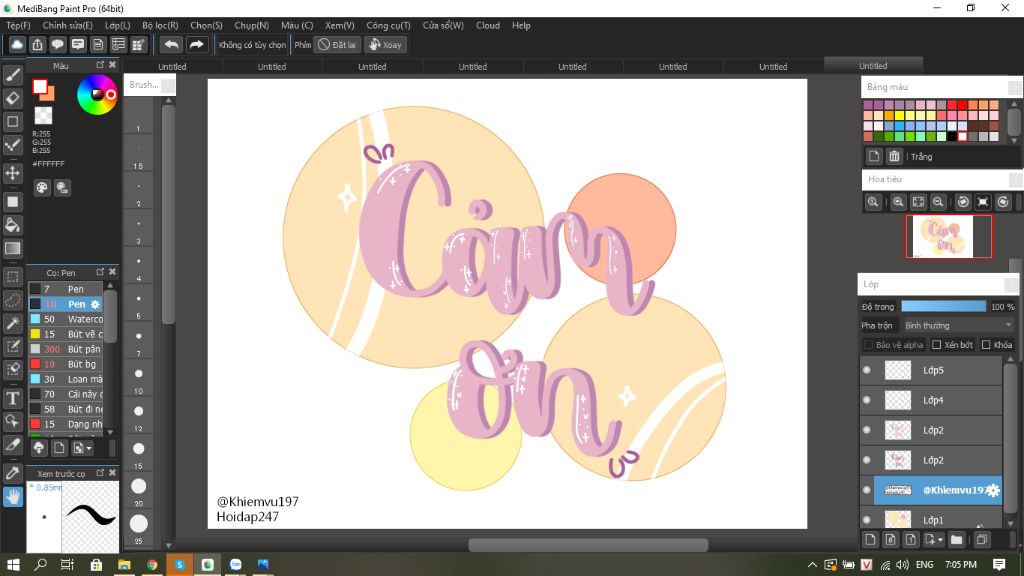Open gear settings for selected Pen brush
Viewport: 1024px width, 576px height.
click(x=95, y=304)
